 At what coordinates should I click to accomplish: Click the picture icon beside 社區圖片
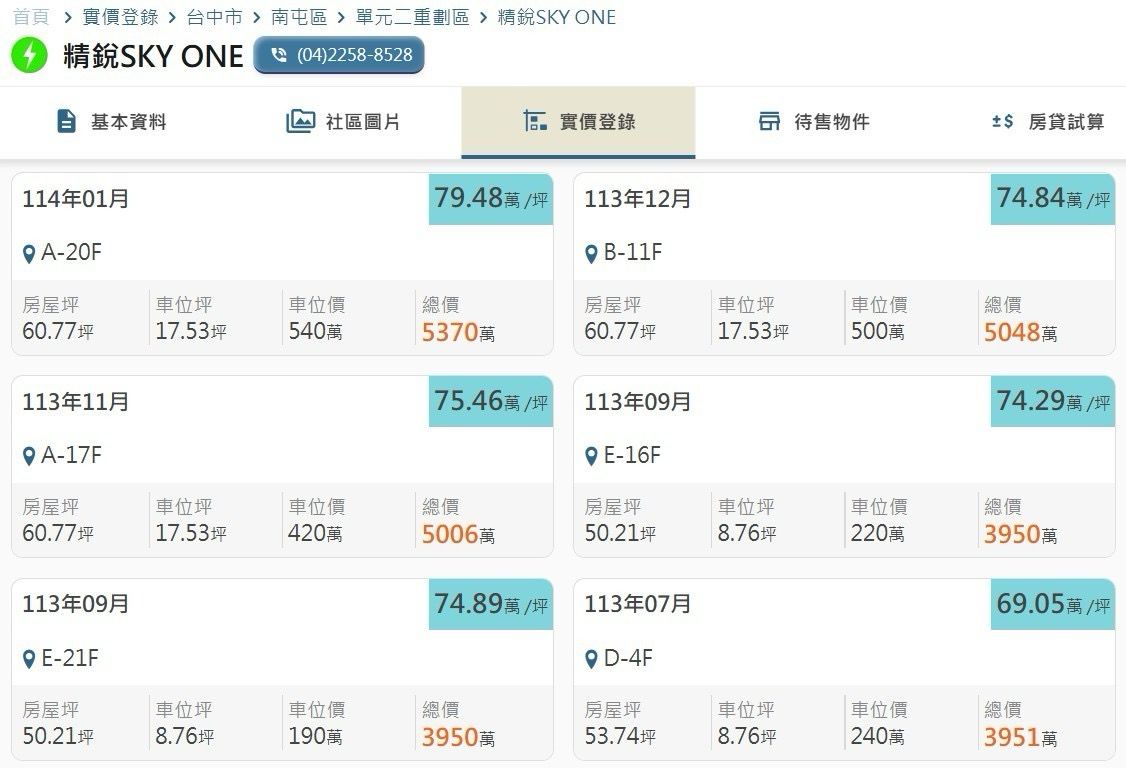pos(300,122)
